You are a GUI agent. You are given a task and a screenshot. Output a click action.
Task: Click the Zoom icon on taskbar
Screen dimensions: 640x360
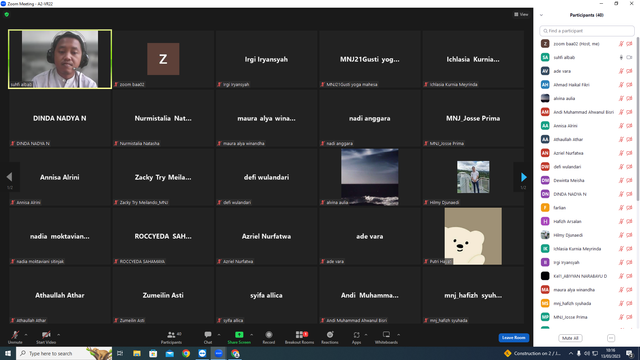click(x=219, y=353)
